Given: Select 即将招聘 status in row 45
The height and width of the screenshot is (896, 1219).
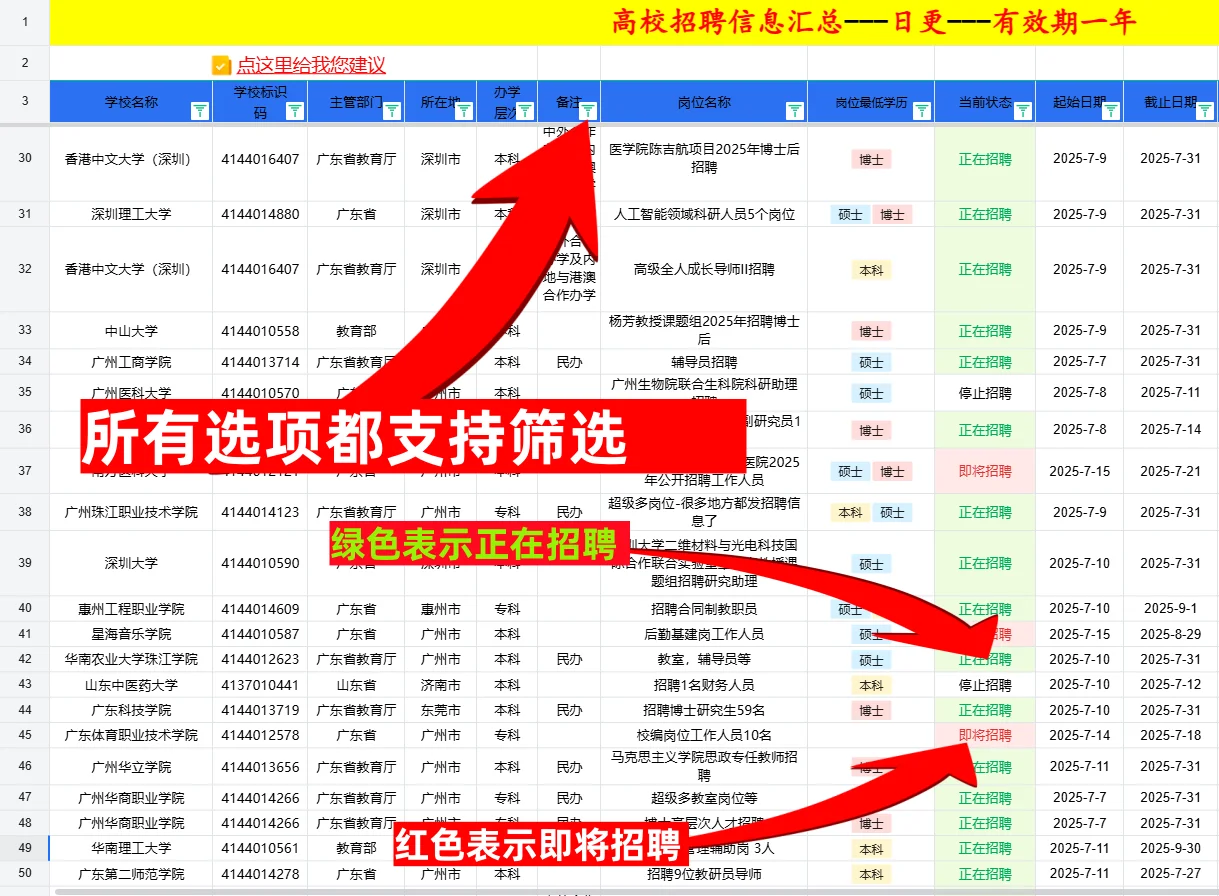Looking at the screenshot, I should pyautogui.click(x=985, y=735).
